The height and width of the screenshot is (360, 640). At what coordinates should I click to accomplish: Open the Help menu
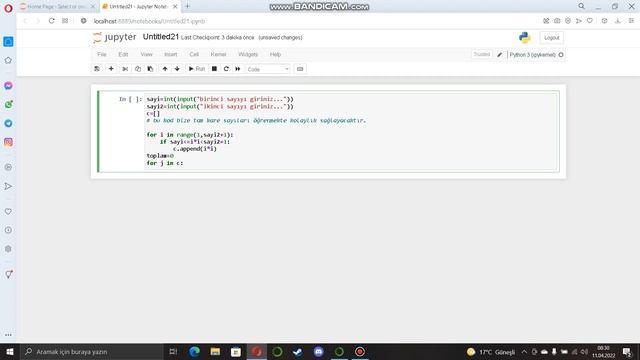[x=275, y=54]
